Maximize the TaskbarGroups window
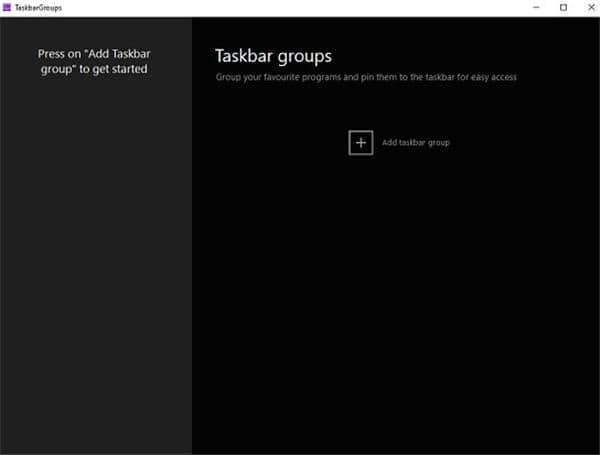This screenshot has width=600, height=455. [563, 7]
